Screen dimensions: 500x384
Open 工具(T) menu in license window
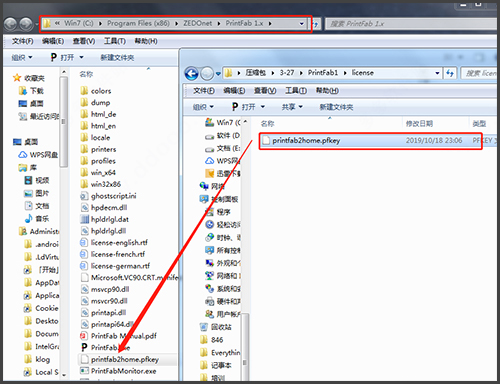[296, 91]
